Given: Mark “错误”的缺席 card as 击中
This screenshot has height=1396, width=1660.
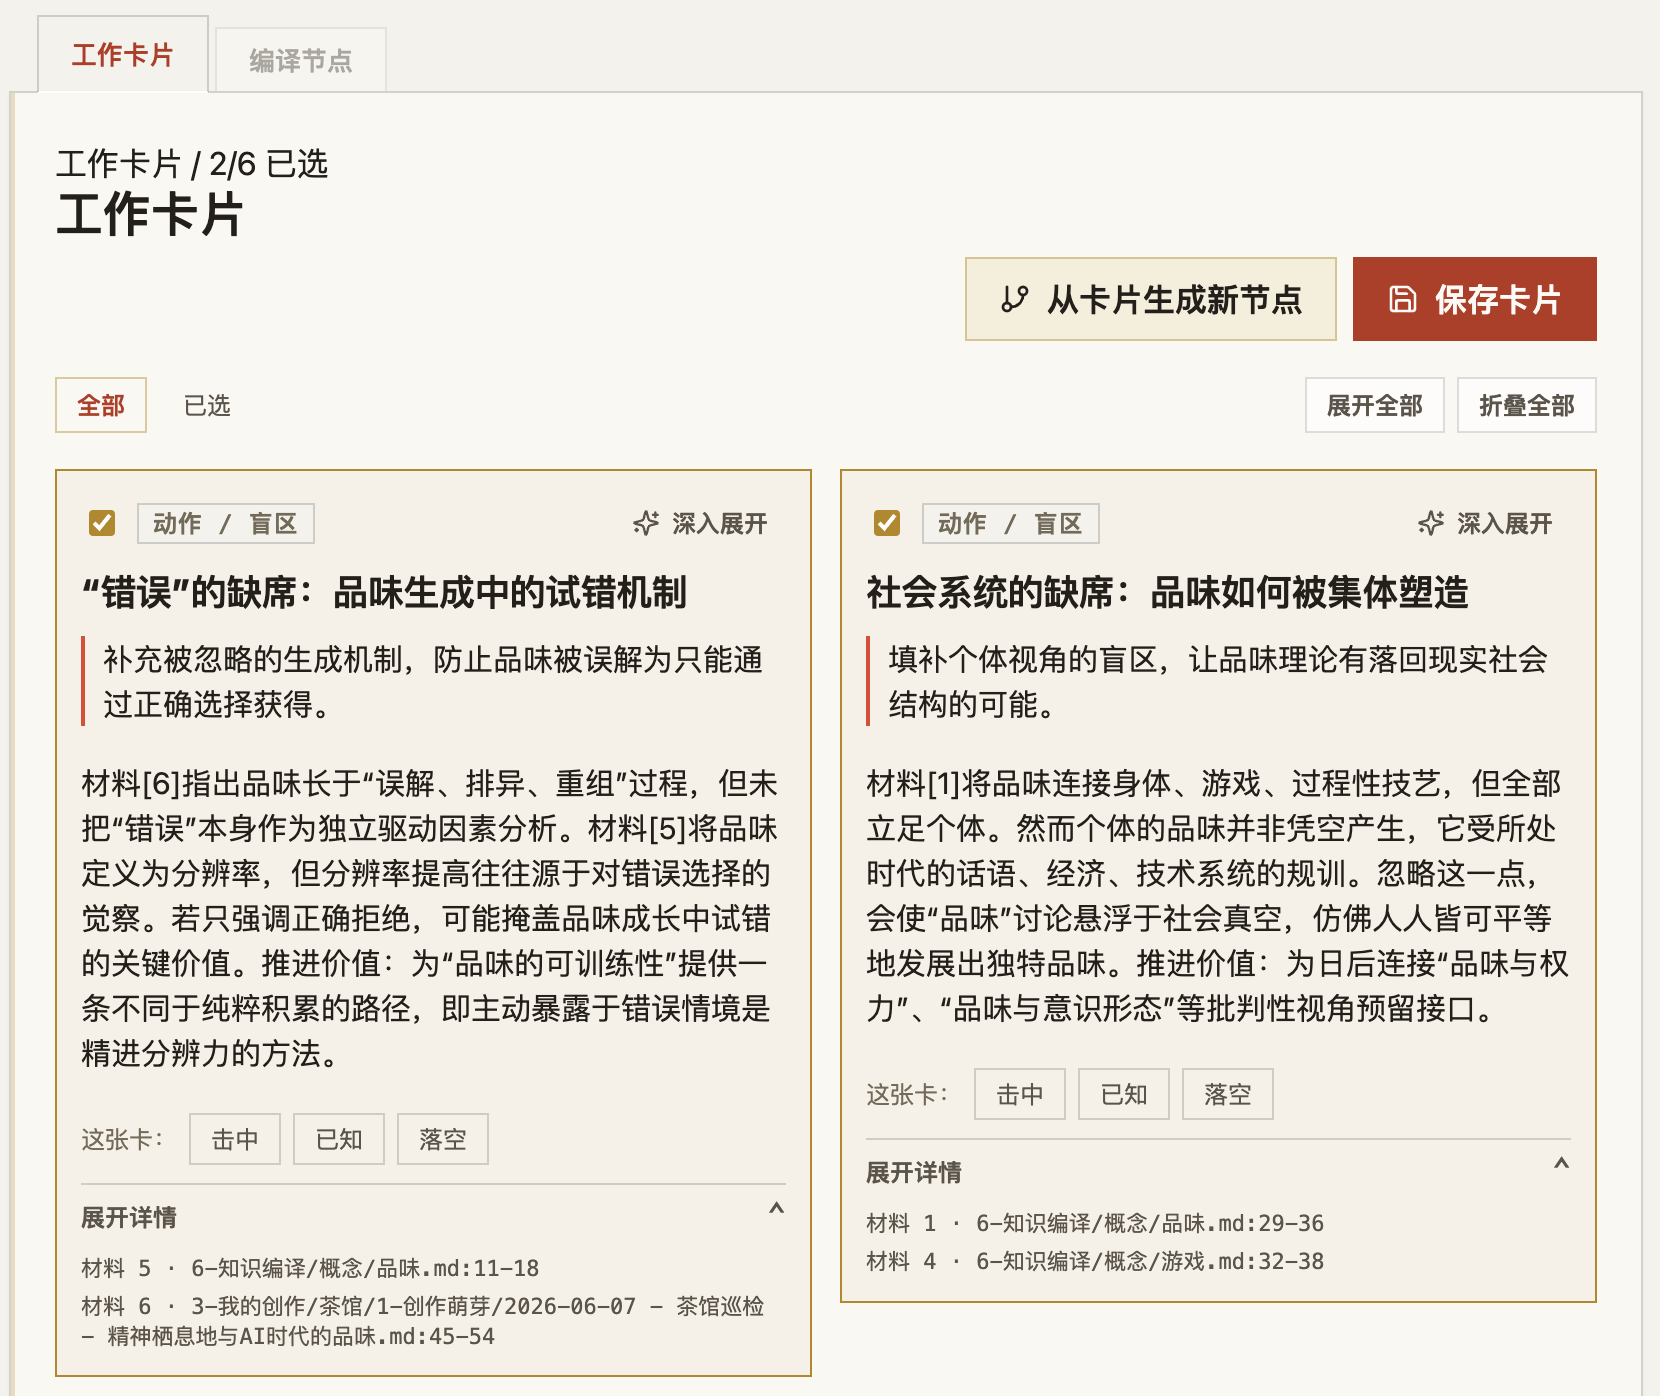Looking at the screenshot, I should pyautogui.click(x=235, y=1139).
